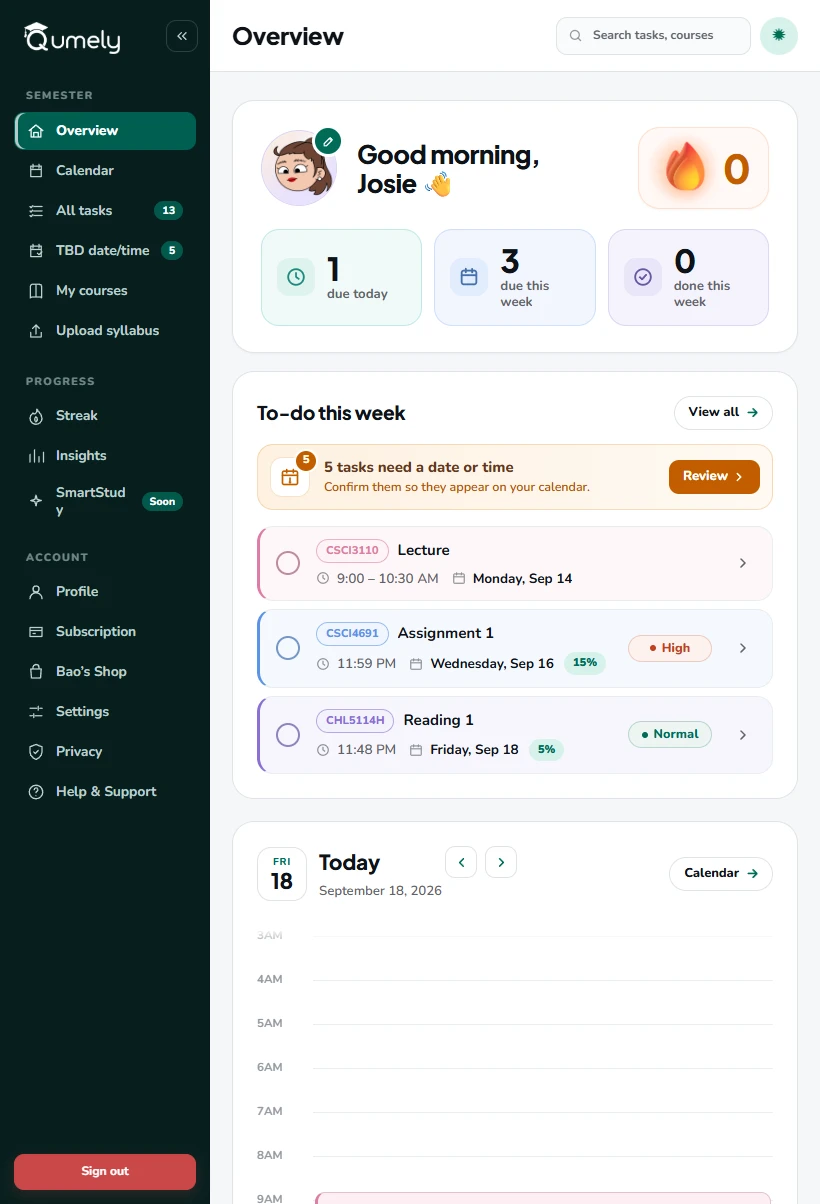Open Bao's Shop in the sidebar
The height and width of the screenshot is (1204, 820).
point(106,672)
